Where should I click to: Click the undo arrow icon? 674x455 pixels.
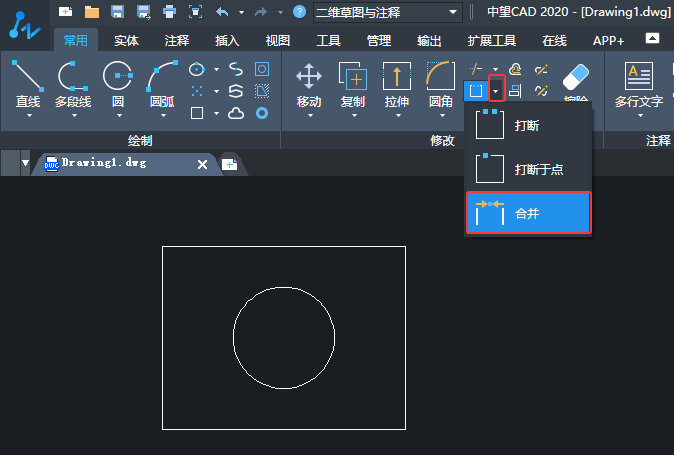click(x=222, y=12)
